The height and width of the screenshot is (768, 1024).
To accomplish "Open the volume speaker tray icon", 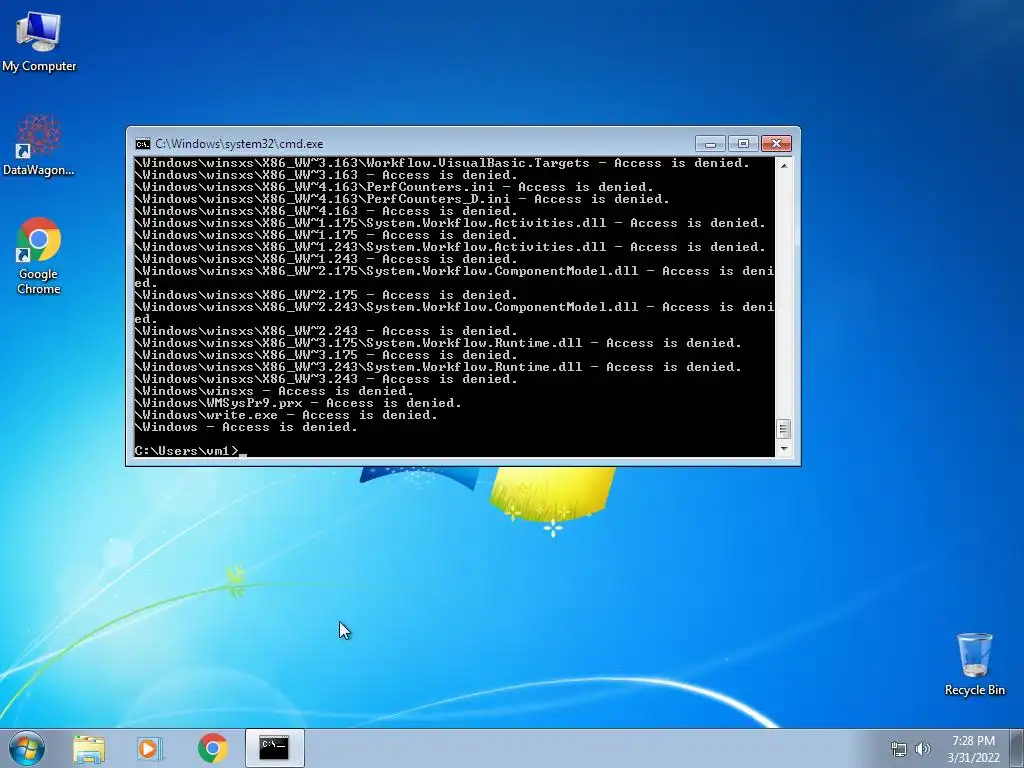I will (923, 749).
